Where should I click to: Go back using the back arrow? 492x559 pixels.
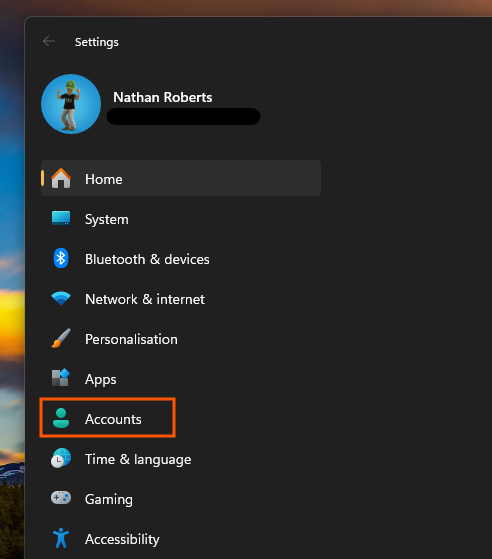click(x=49, y=41)
